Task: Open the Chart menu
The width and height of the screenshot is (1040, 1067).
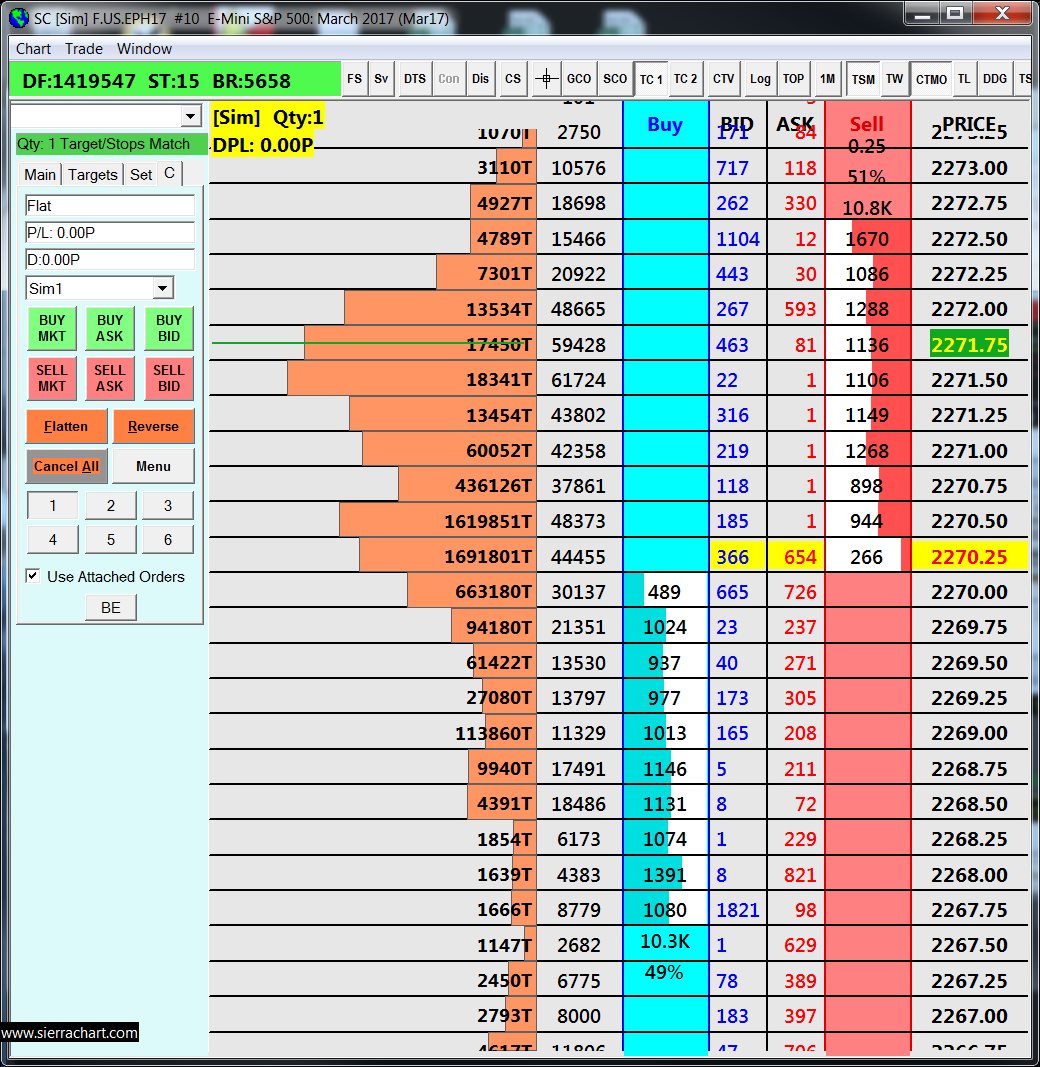Action: click(x=33, y=49)
